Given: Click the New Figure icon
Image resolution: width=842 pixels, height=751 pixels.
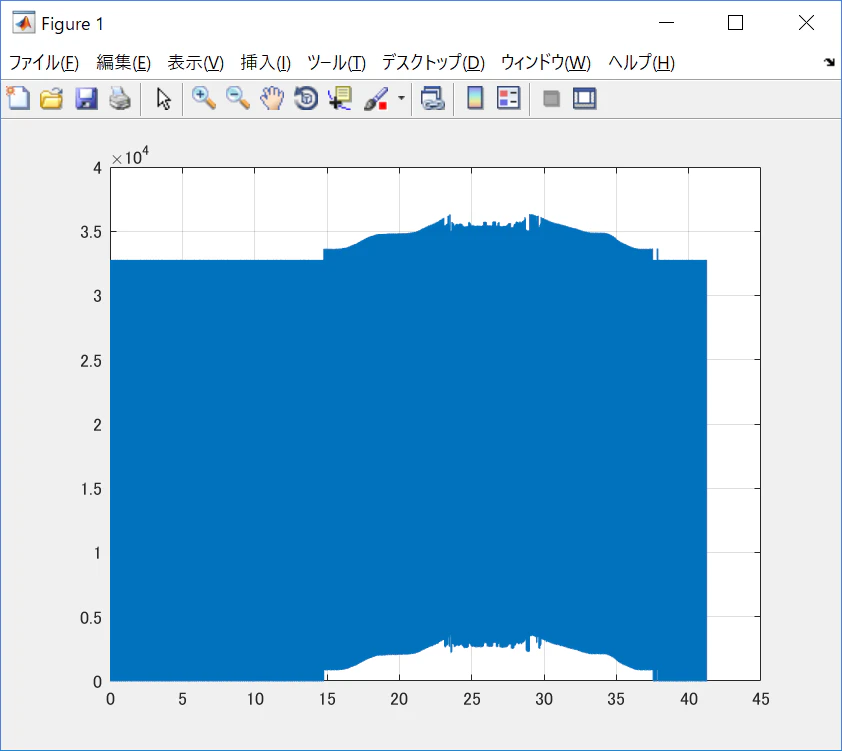Looking at the screenshot, I should (18, 99).
